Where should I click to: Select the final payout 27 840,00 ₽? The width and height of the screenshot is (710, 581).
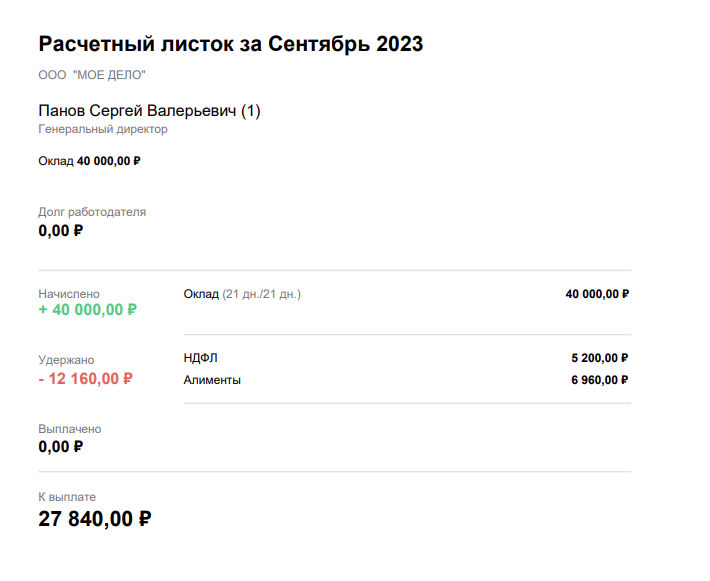tap(94, 518)
